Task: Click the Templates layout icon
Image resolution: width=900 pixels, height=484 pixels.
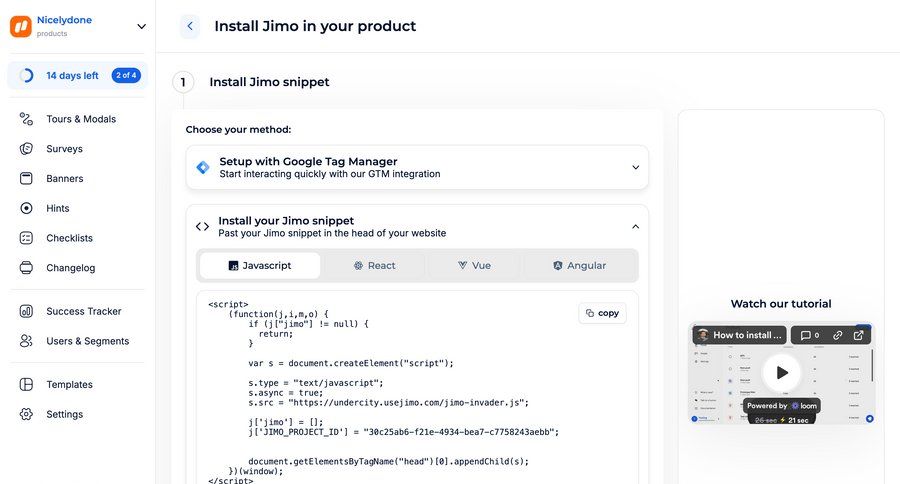Action: pyautogui.click(x=26, y=385)
